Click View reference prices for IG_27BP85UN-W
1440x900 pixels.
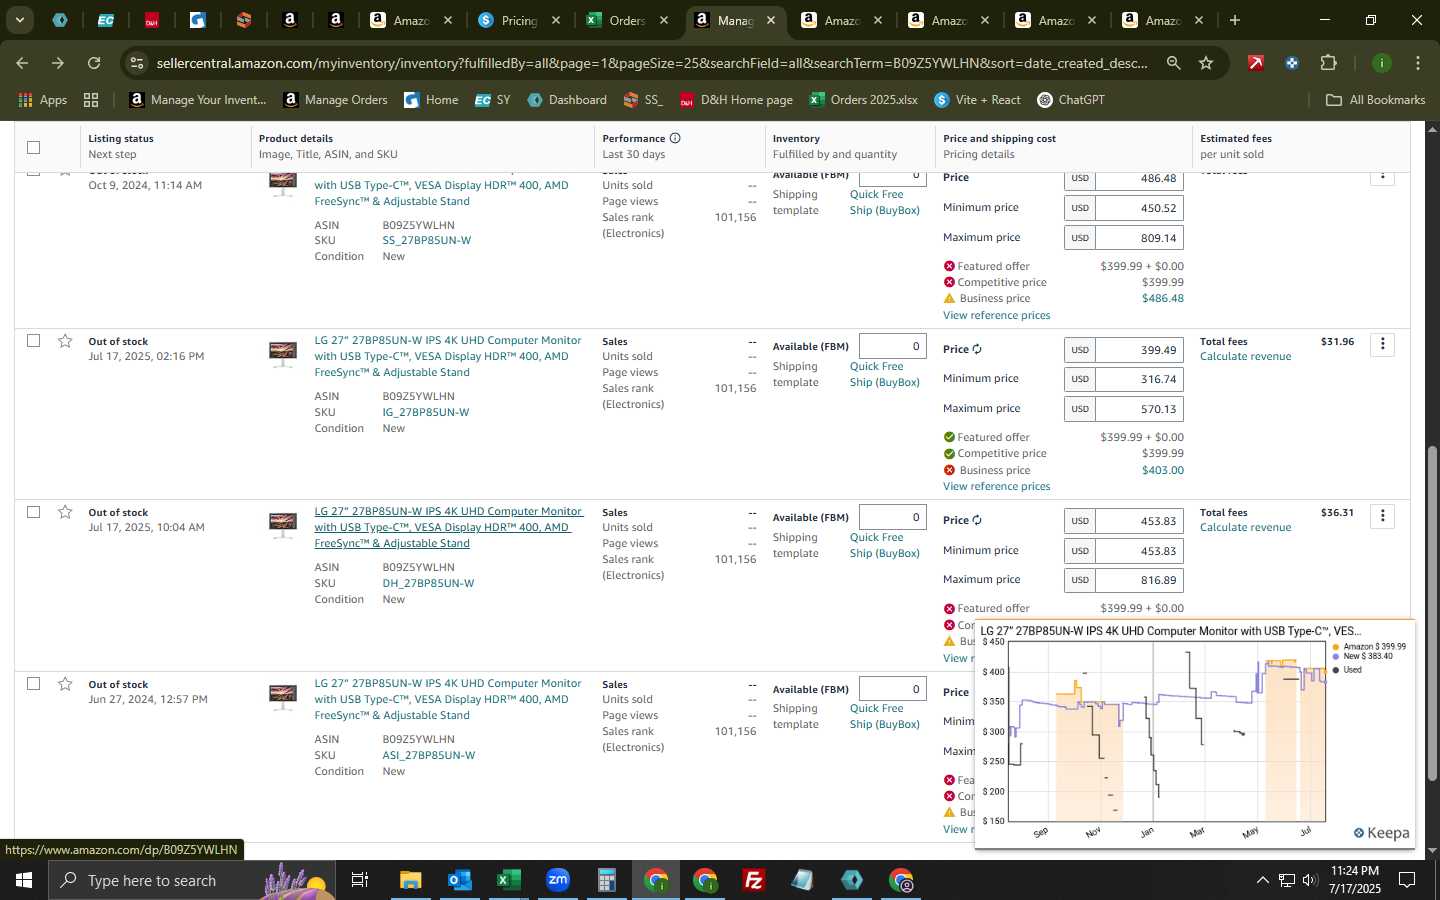click(x=996, y=486)
